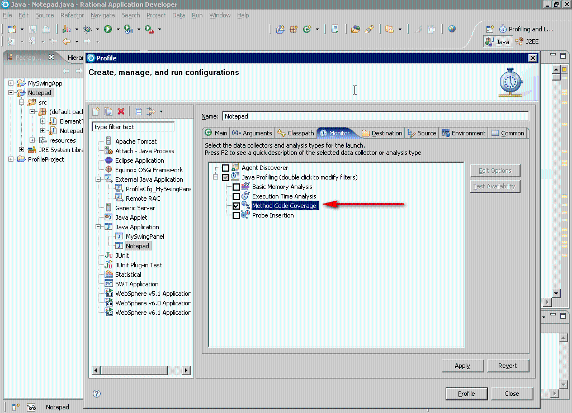572x413 pixels.
Task: Click the configuration list horizontal scrollbar
Action: click(141, 370)
